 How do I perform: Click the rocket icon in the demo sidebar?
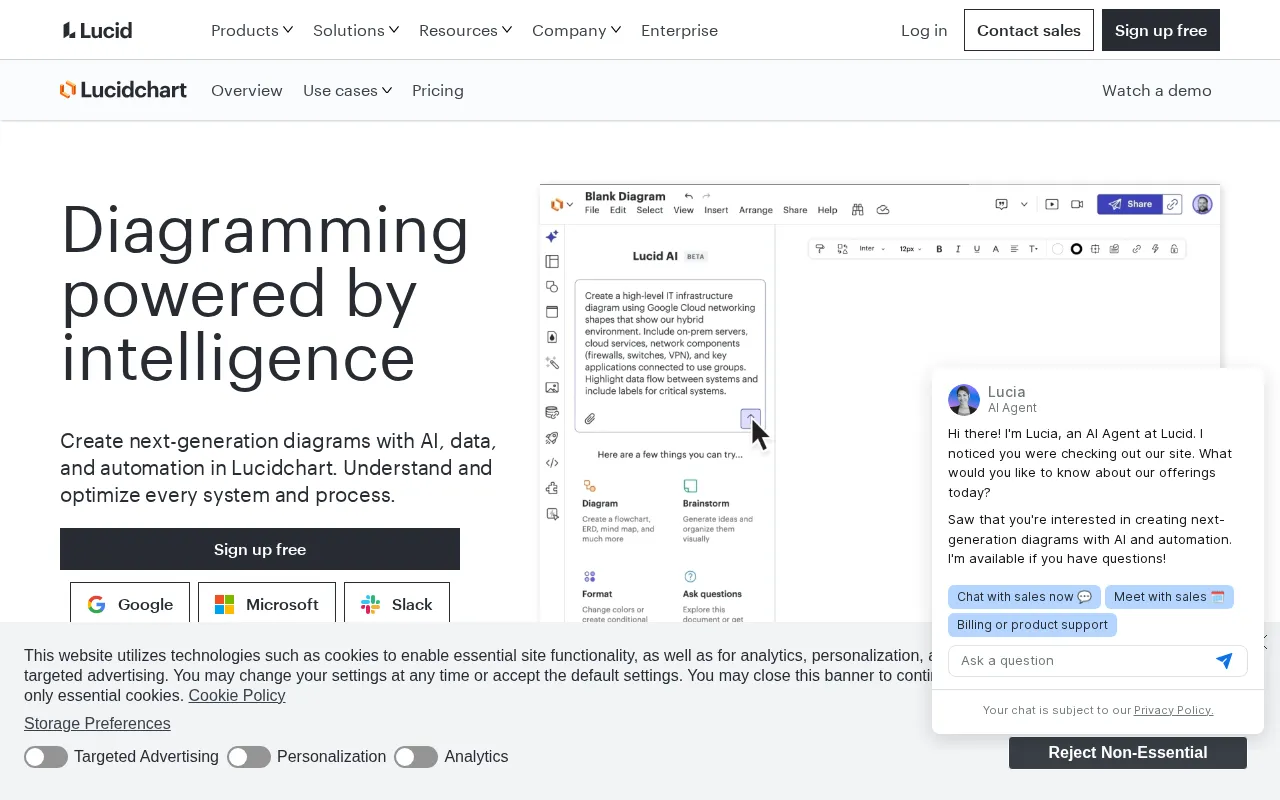tap(552, 438)
